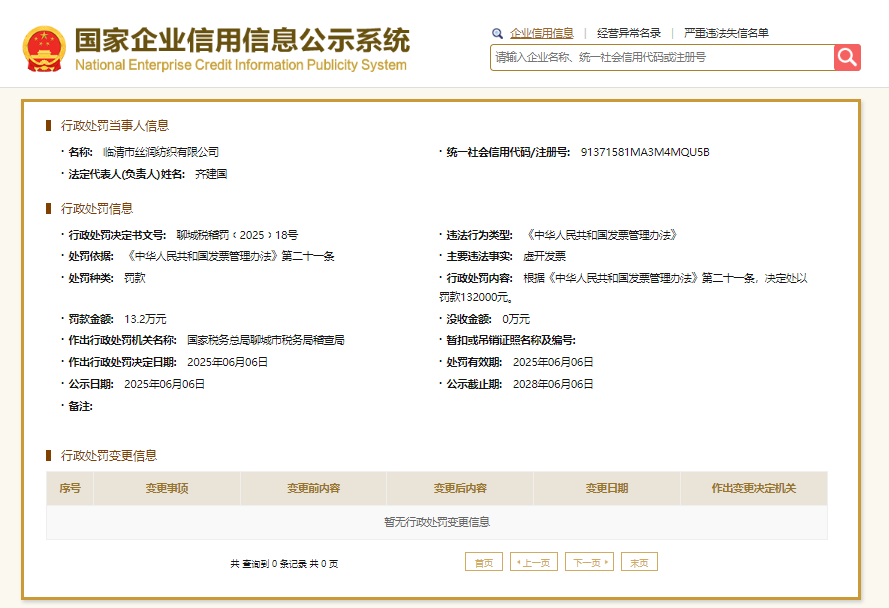Viewport: 889px width, 608px height.
Task: Click the 国家企业信用信息公示系统 site title
Action: 242,41
